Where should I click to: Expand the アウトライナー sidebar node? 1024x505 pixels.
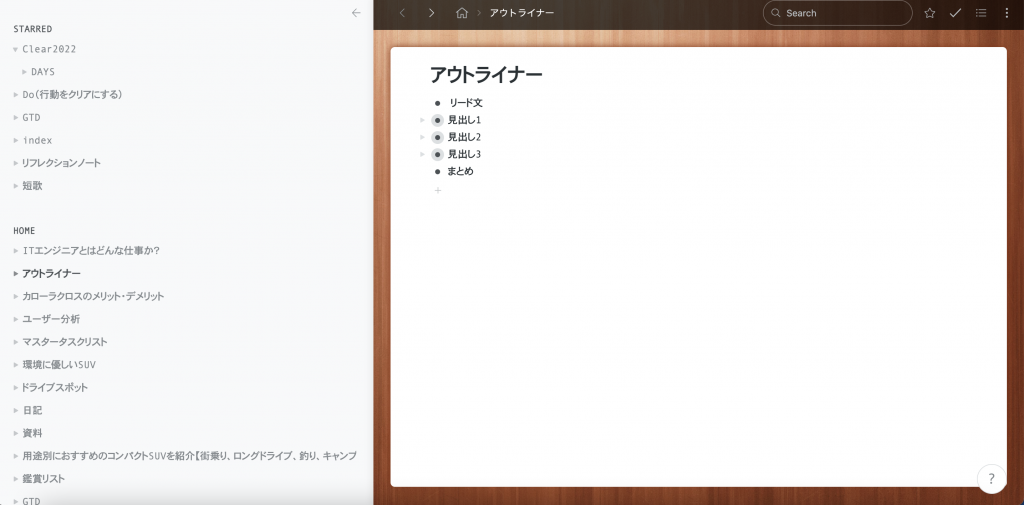[x=16, y=273]
